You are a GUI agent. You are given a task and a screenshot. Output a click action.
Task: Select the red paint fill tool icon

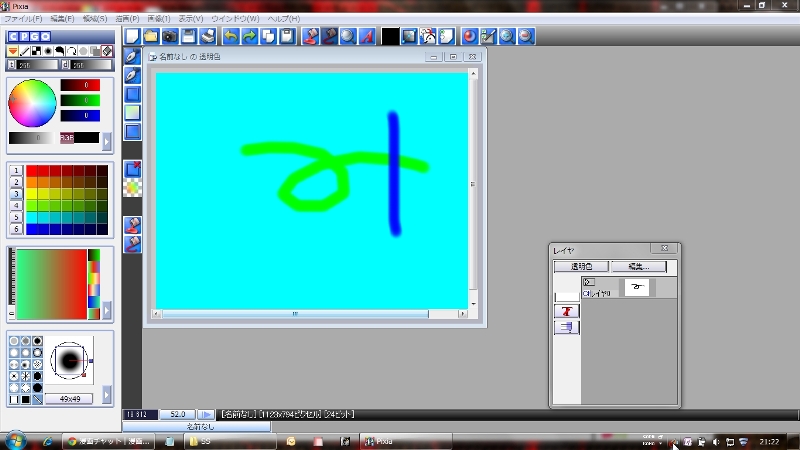pos(311,36)
